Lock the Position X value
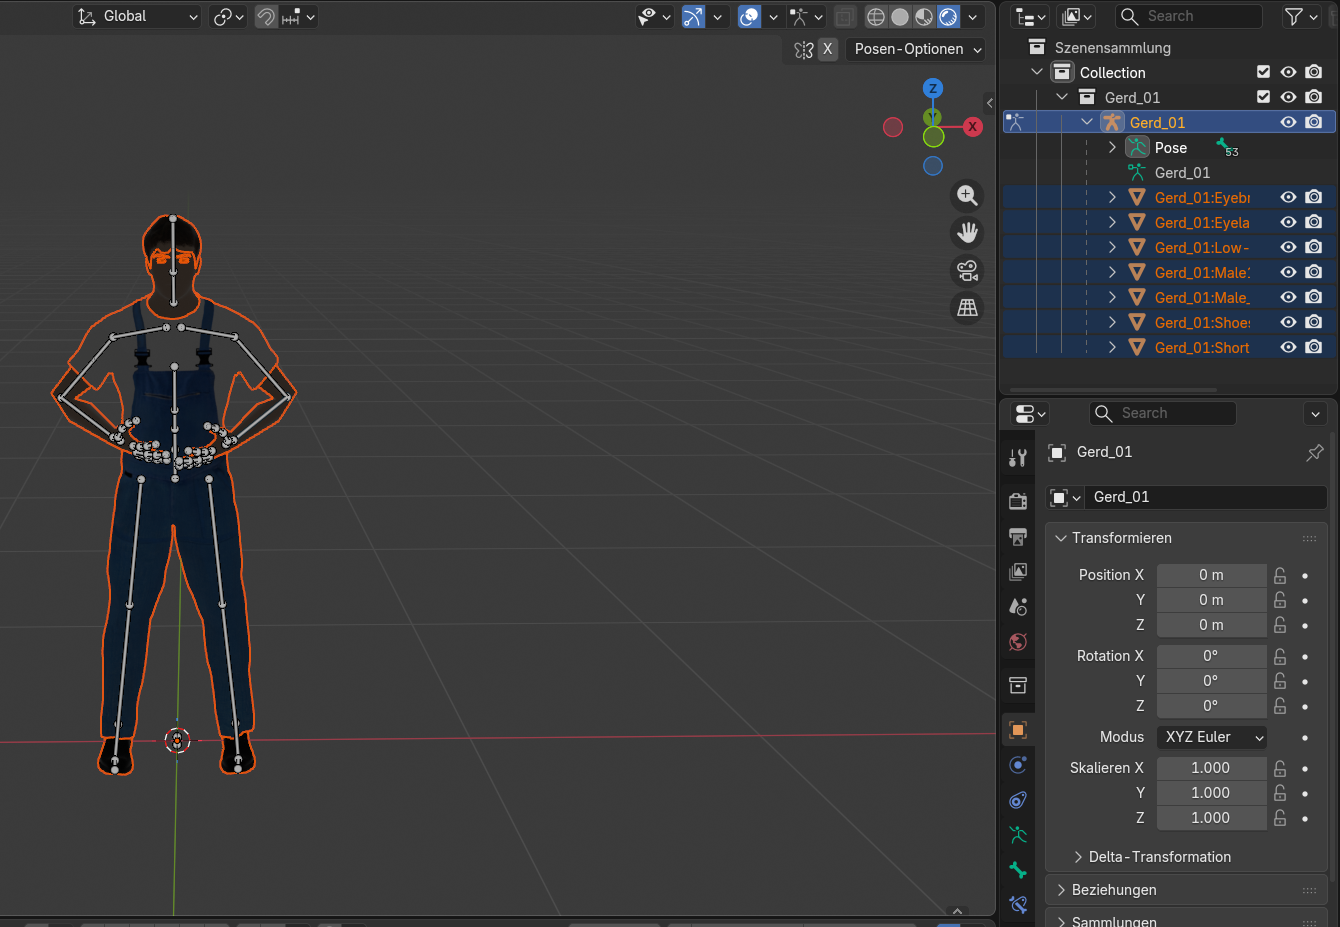This screenshot has width=1340, height=927. coord(1280,575)
